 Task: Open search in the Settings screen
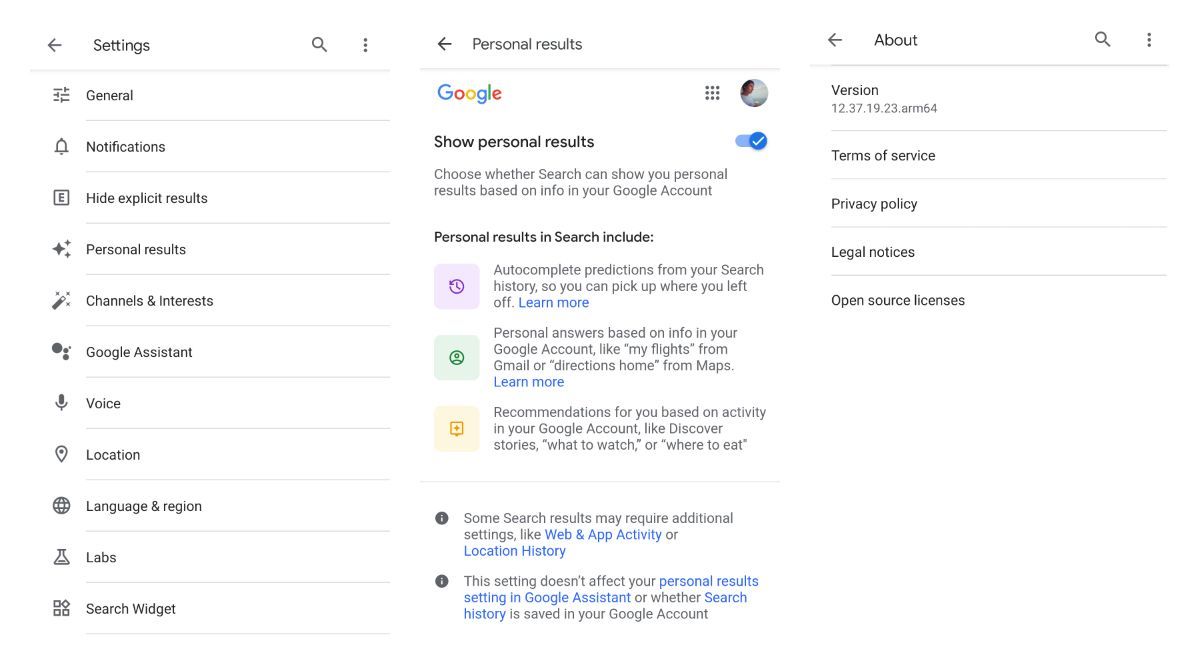(x=319, y=44)
